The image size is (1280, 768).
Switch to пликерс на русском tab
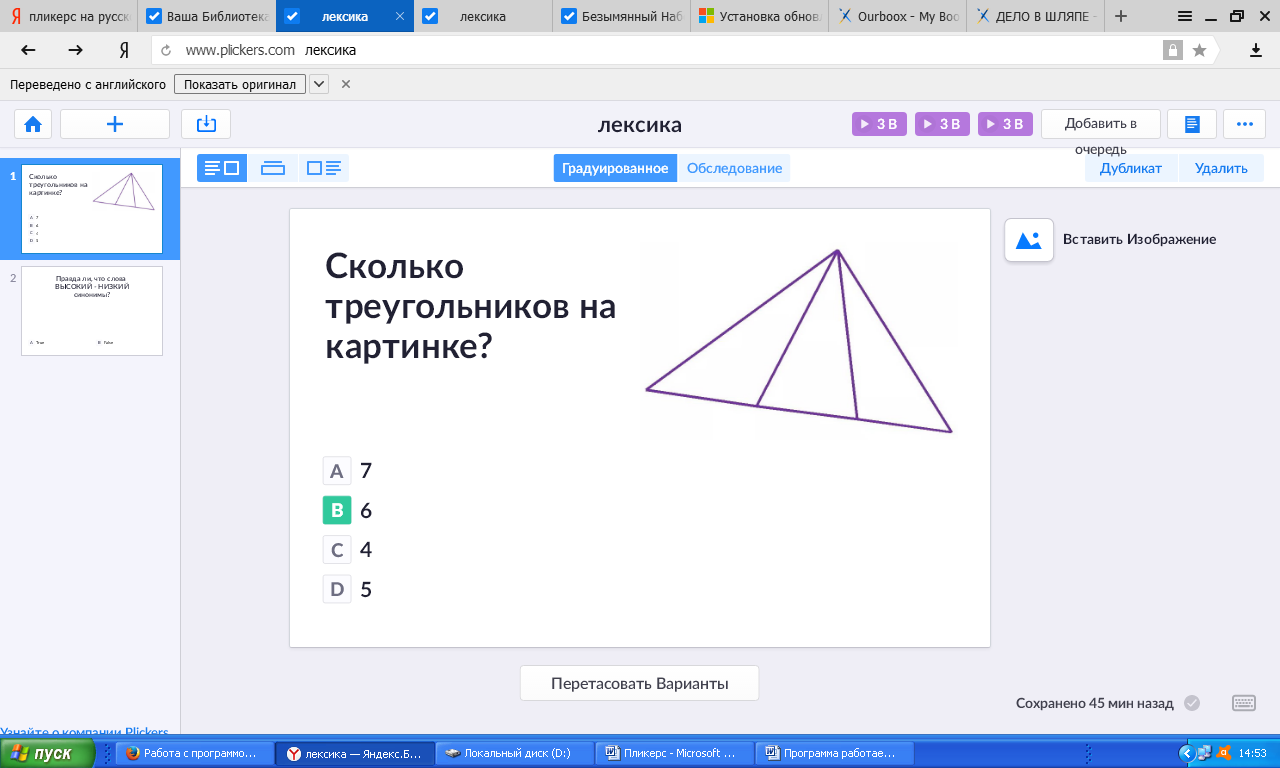coord(69,17)
